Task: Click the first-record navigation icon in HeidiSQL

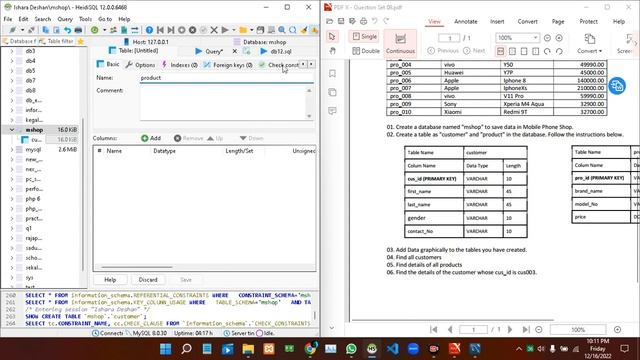Action: pyautogui.click(x=160, y=30)
